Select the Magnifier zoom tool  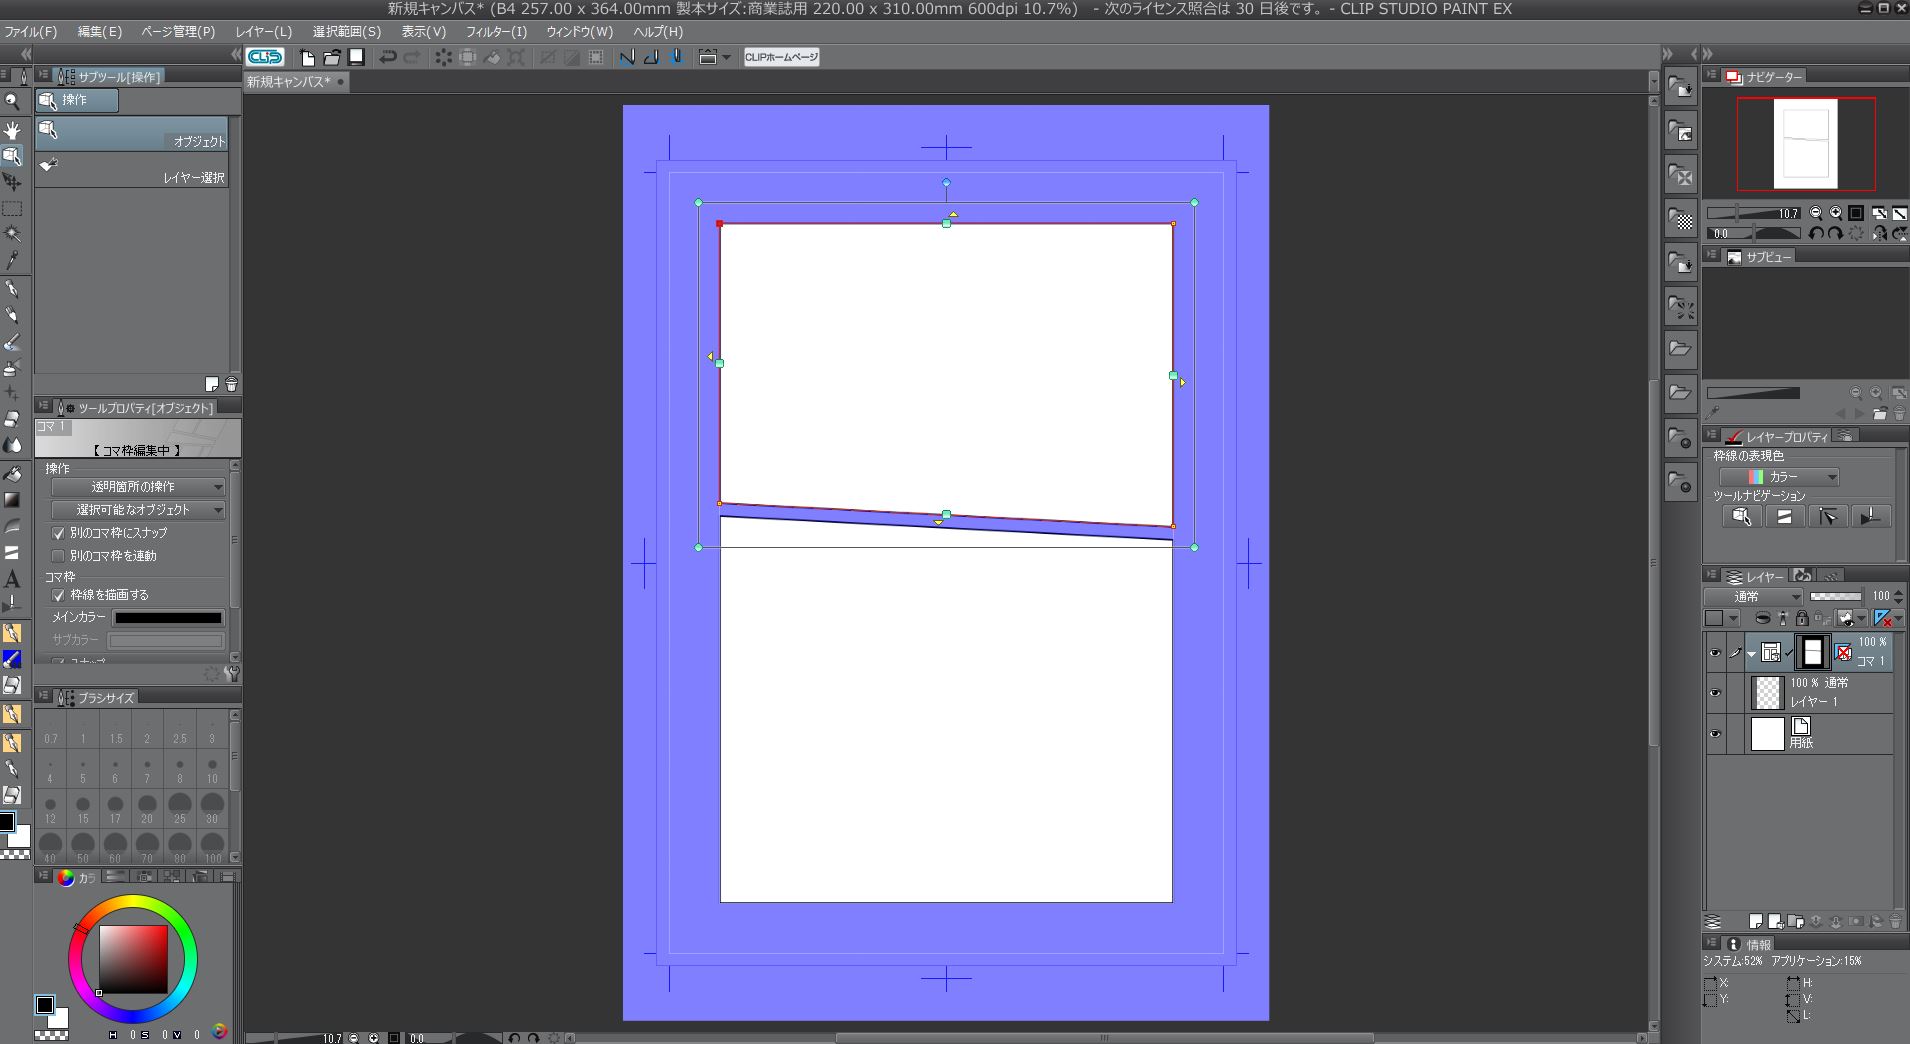pos(12,101)
